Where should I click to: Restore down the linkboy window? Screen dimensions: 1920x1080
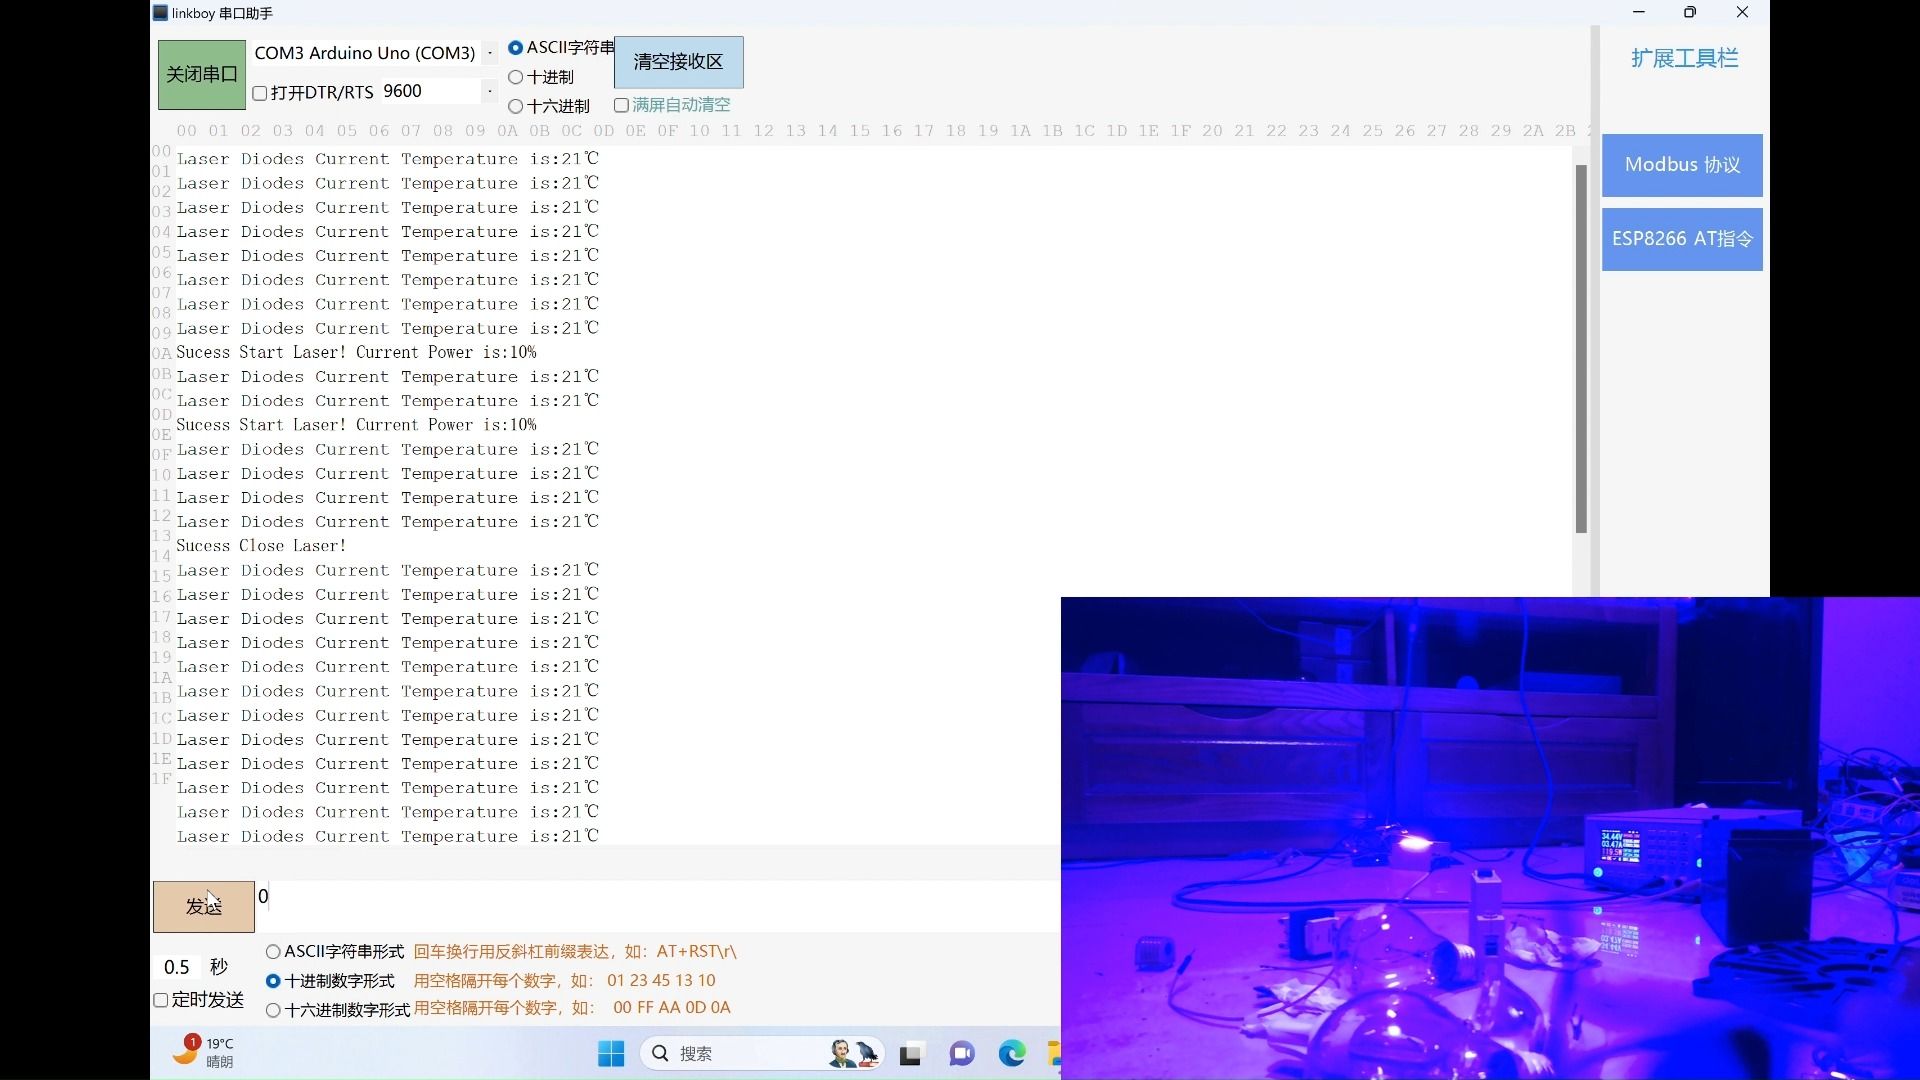click(x=1690, y=13)
